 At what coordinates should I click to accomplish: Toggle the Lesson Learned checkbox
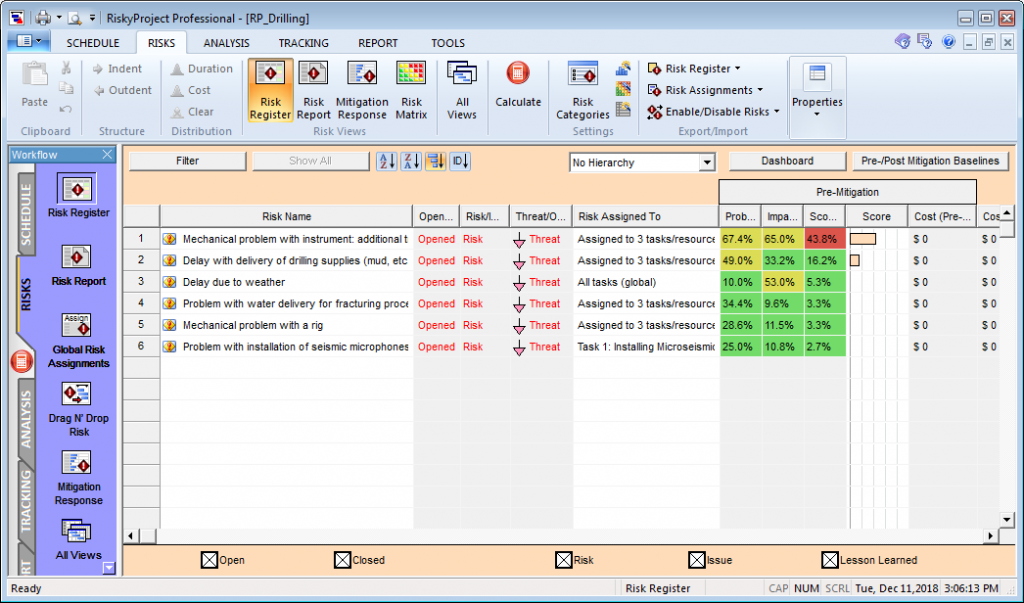pos(829,560)
